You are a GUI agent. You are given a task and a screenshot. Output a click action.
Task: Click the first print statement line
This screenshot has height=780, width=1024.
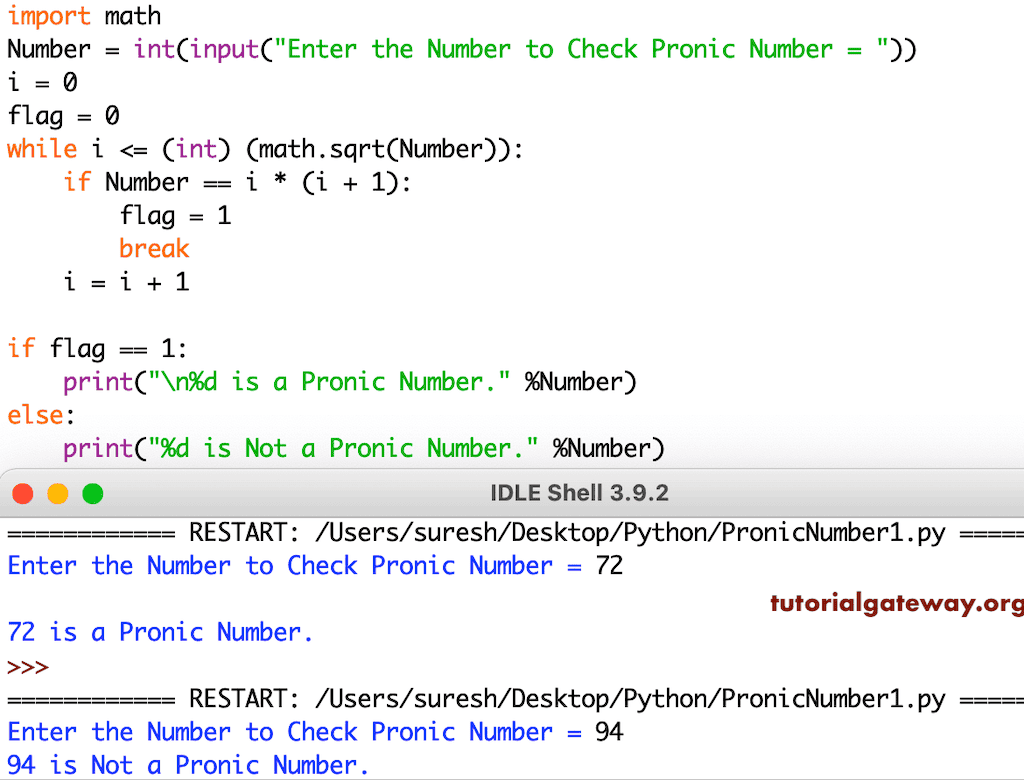click(350, 381)
